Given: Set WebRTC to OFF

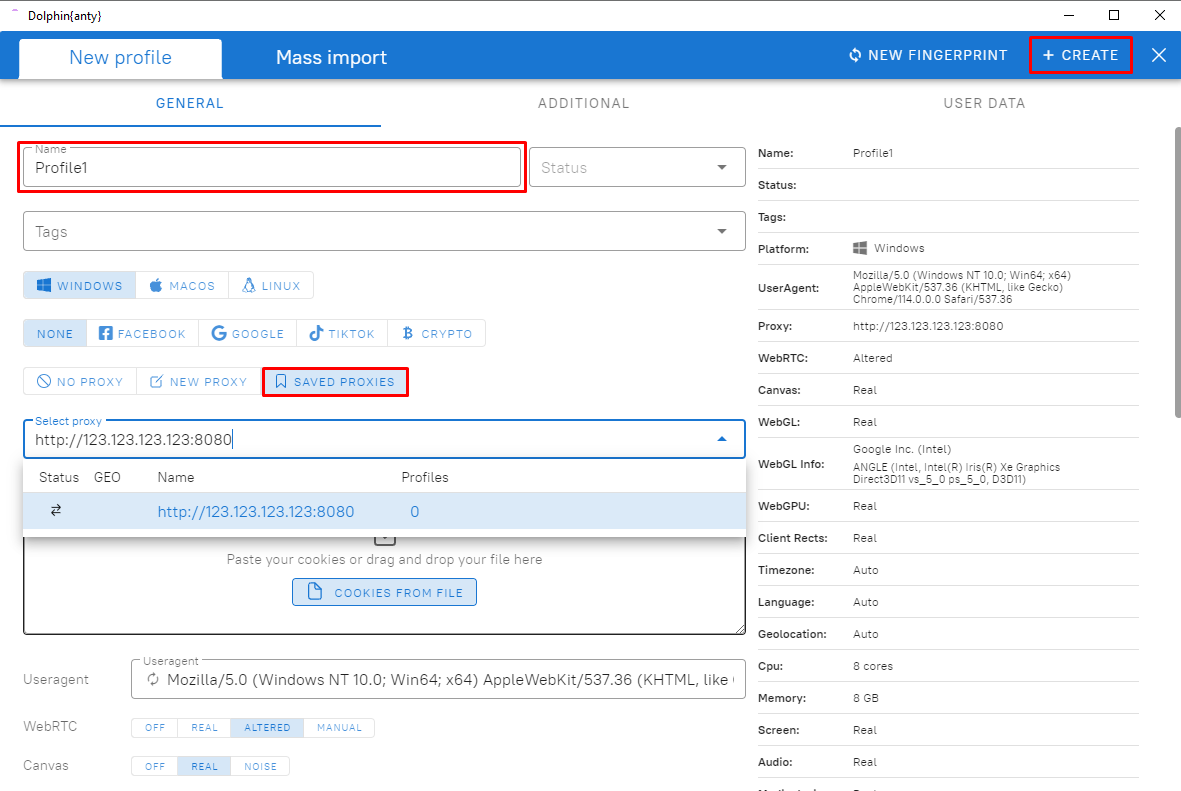Looking at the screenshot, I should click(x=154, y=728).
